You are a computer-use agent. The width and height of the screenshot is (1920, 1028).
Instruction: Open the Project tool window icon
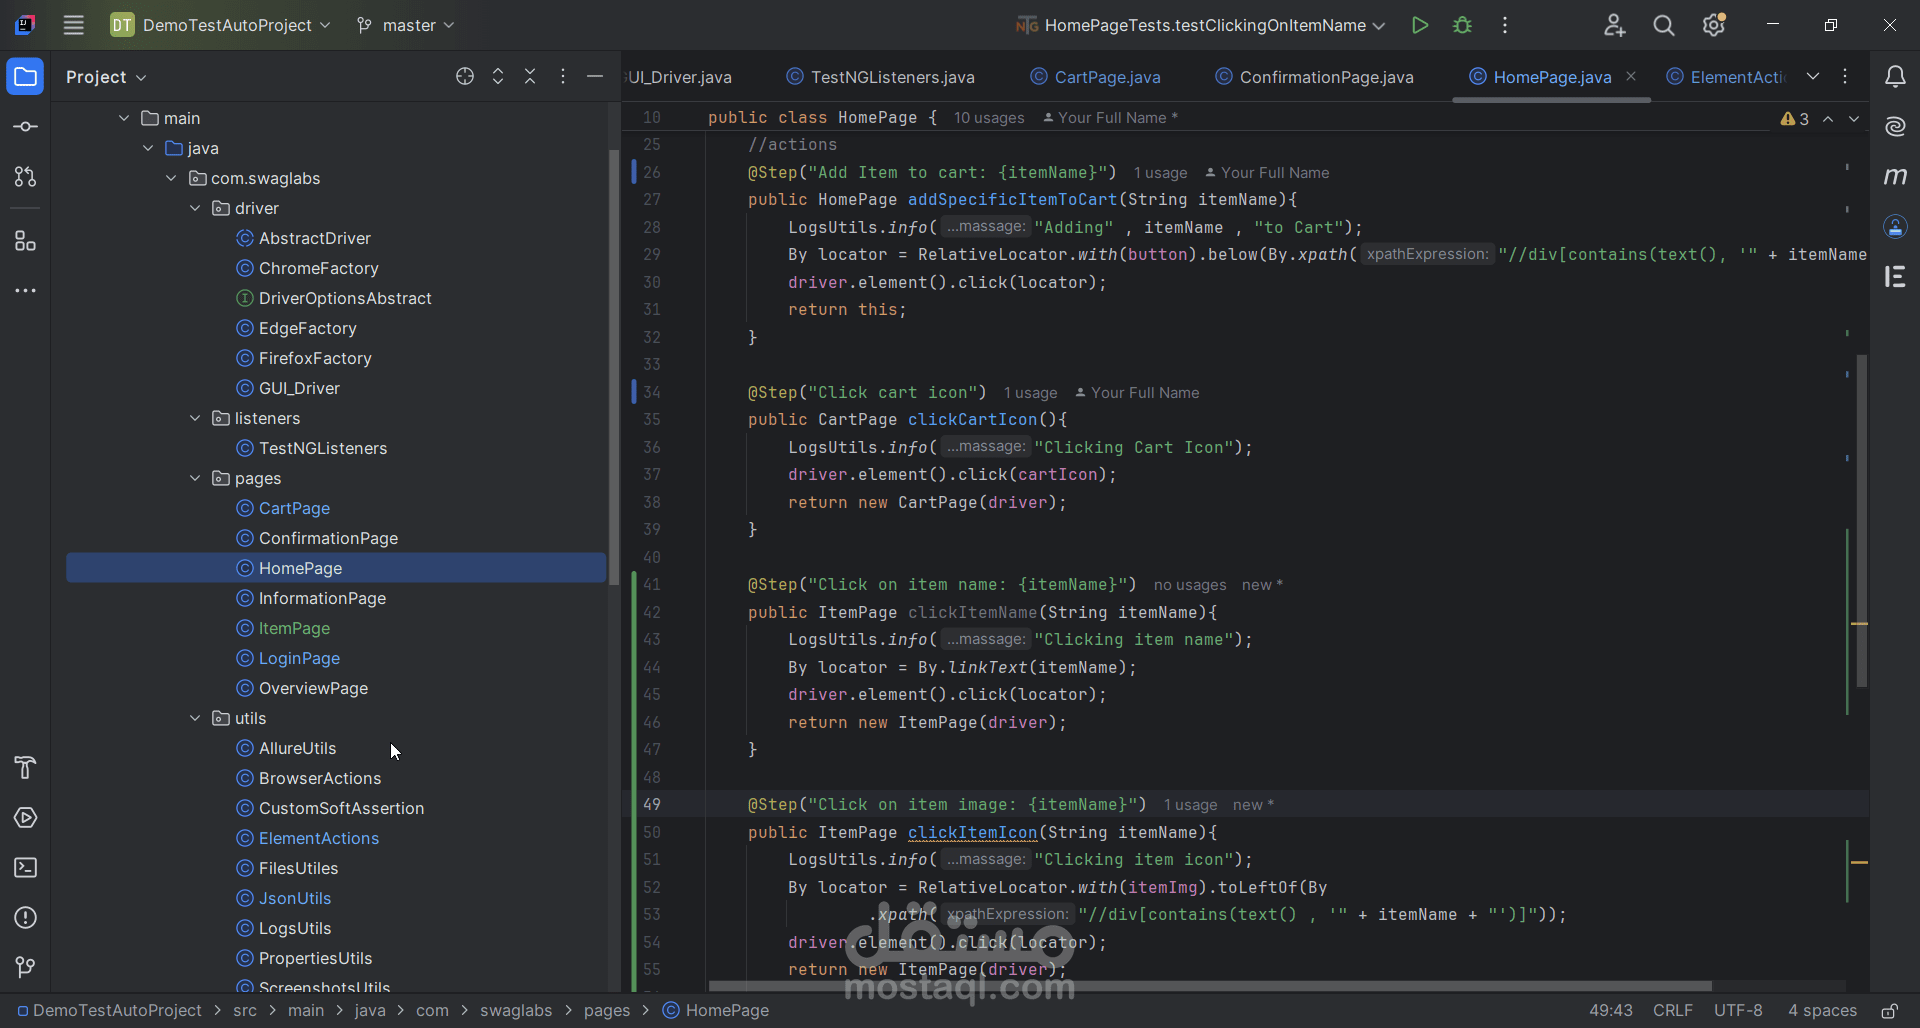tap(25, 77)
